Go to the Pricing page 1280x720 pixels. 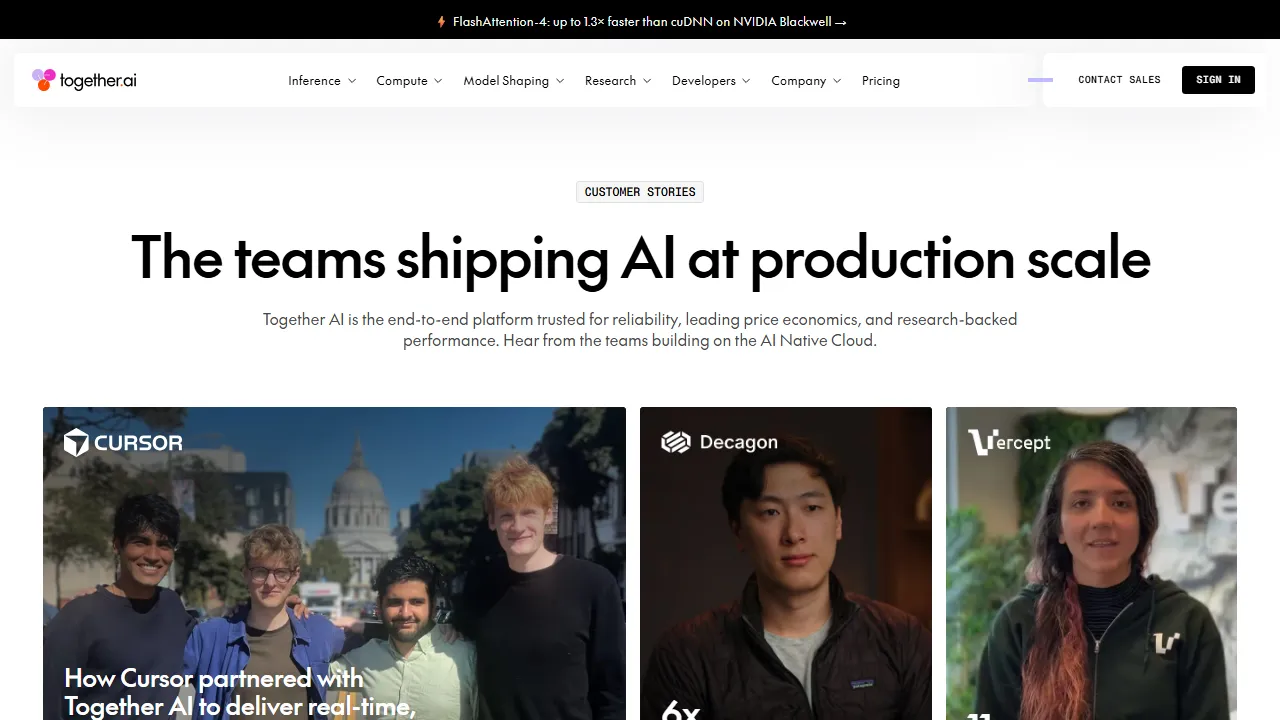[x=881, y=81]
